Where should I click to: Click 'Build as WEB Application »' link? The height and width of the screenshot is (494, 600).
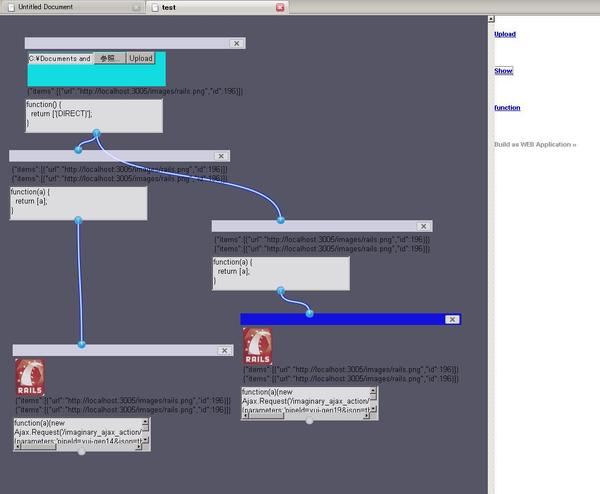(x=535, y=144)
